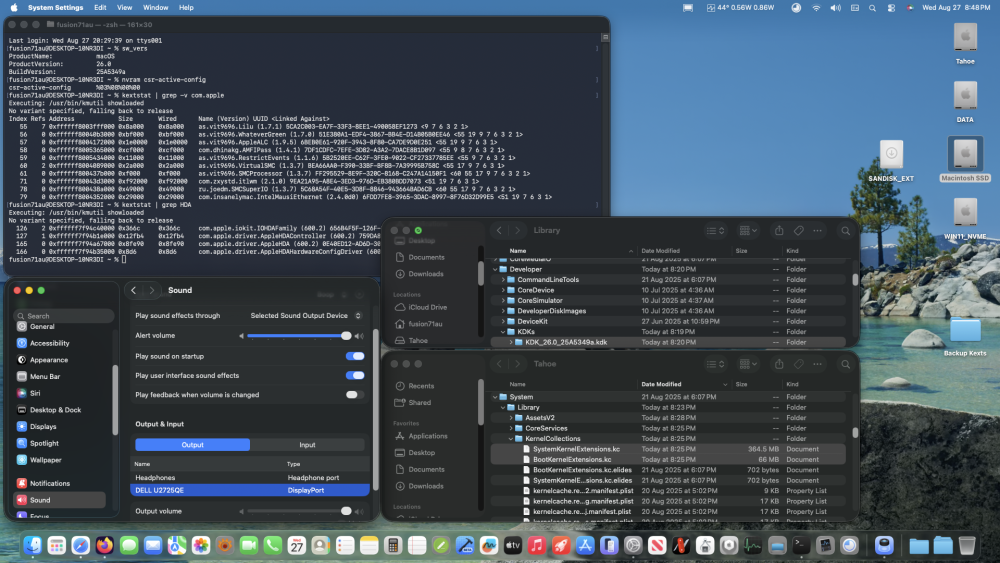Image resolution: width=1000 pixels, height=563 pixels.
Task: Click Share icon in Library Finder window
Action: click(779, 230)
